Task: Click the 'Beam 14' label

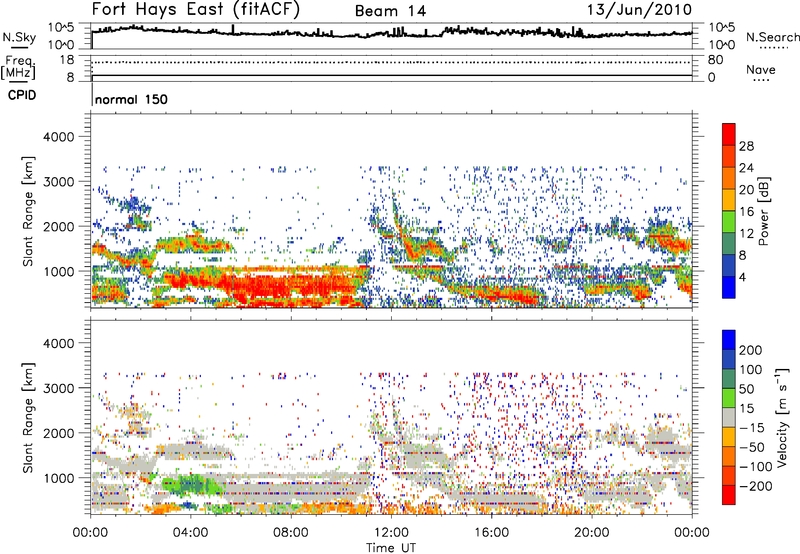Action: [x=390, y=11]
